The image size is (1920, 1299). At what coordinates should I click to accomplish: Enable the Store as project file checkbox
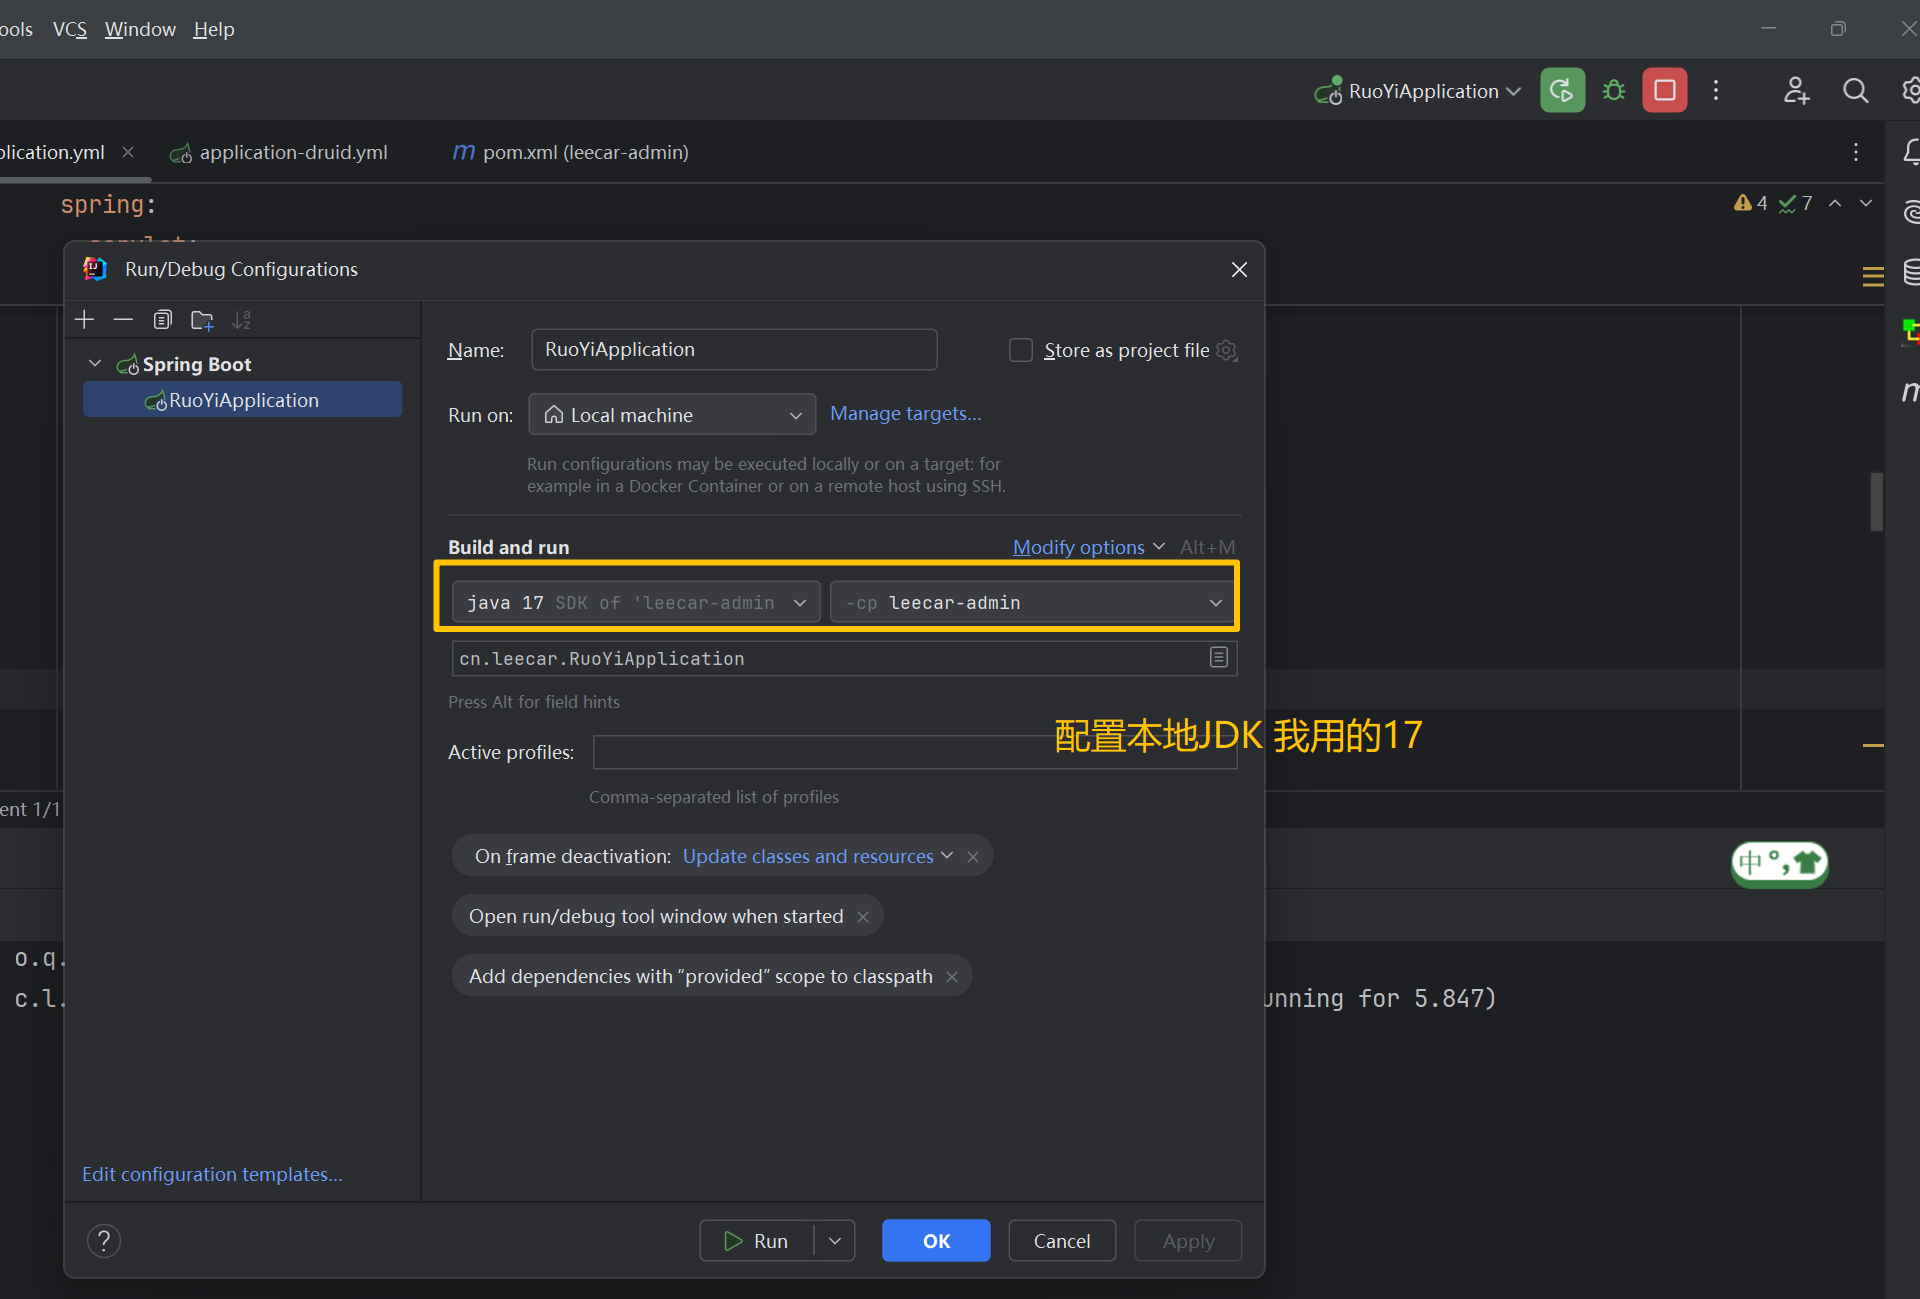coord(1020,350)
